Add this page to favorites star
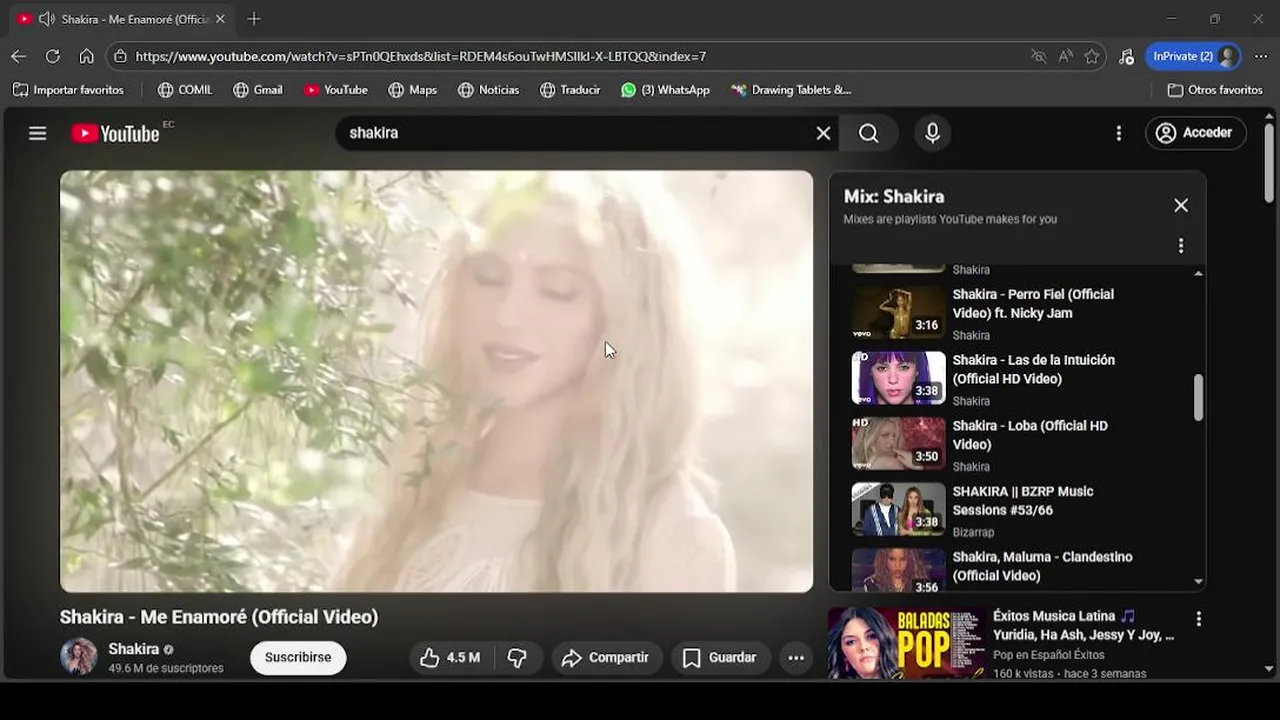Screen dimensions: 1280x720 (1092, 56)
